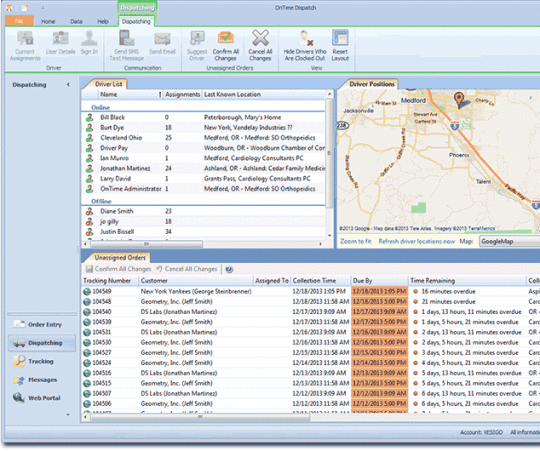Sort by the Collection Time column
540x451 pixels.
(321, 281)
